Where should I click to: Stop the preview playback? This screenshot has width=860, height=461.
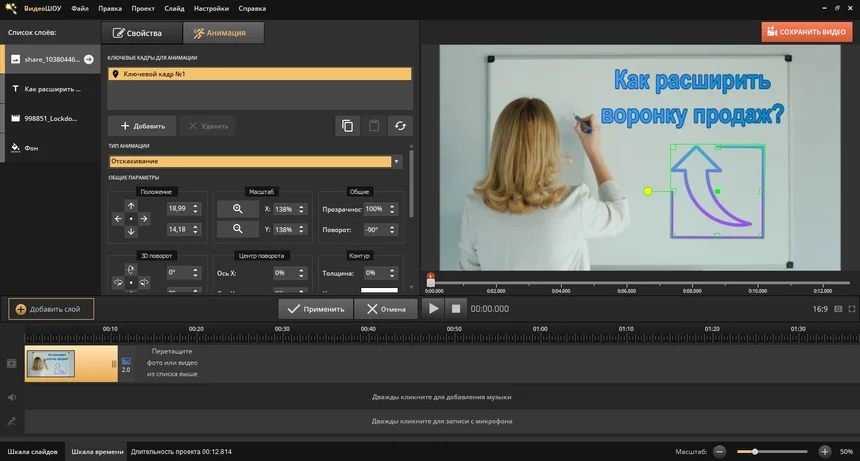pos(456,309)
